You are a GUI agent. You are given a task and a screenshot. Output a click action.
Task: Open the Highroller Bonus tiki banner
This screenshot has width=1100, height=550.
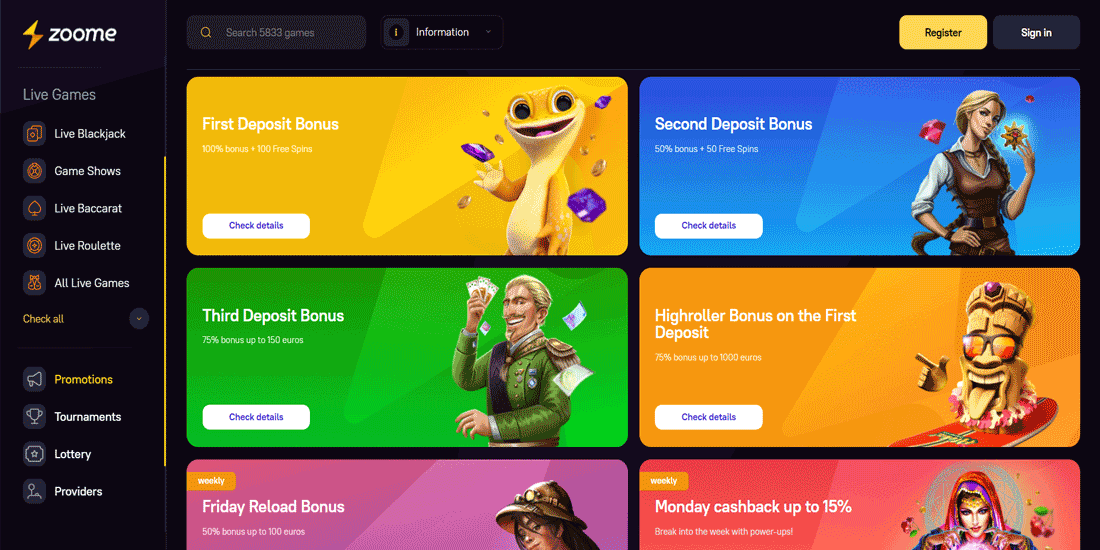coord(859,357)
